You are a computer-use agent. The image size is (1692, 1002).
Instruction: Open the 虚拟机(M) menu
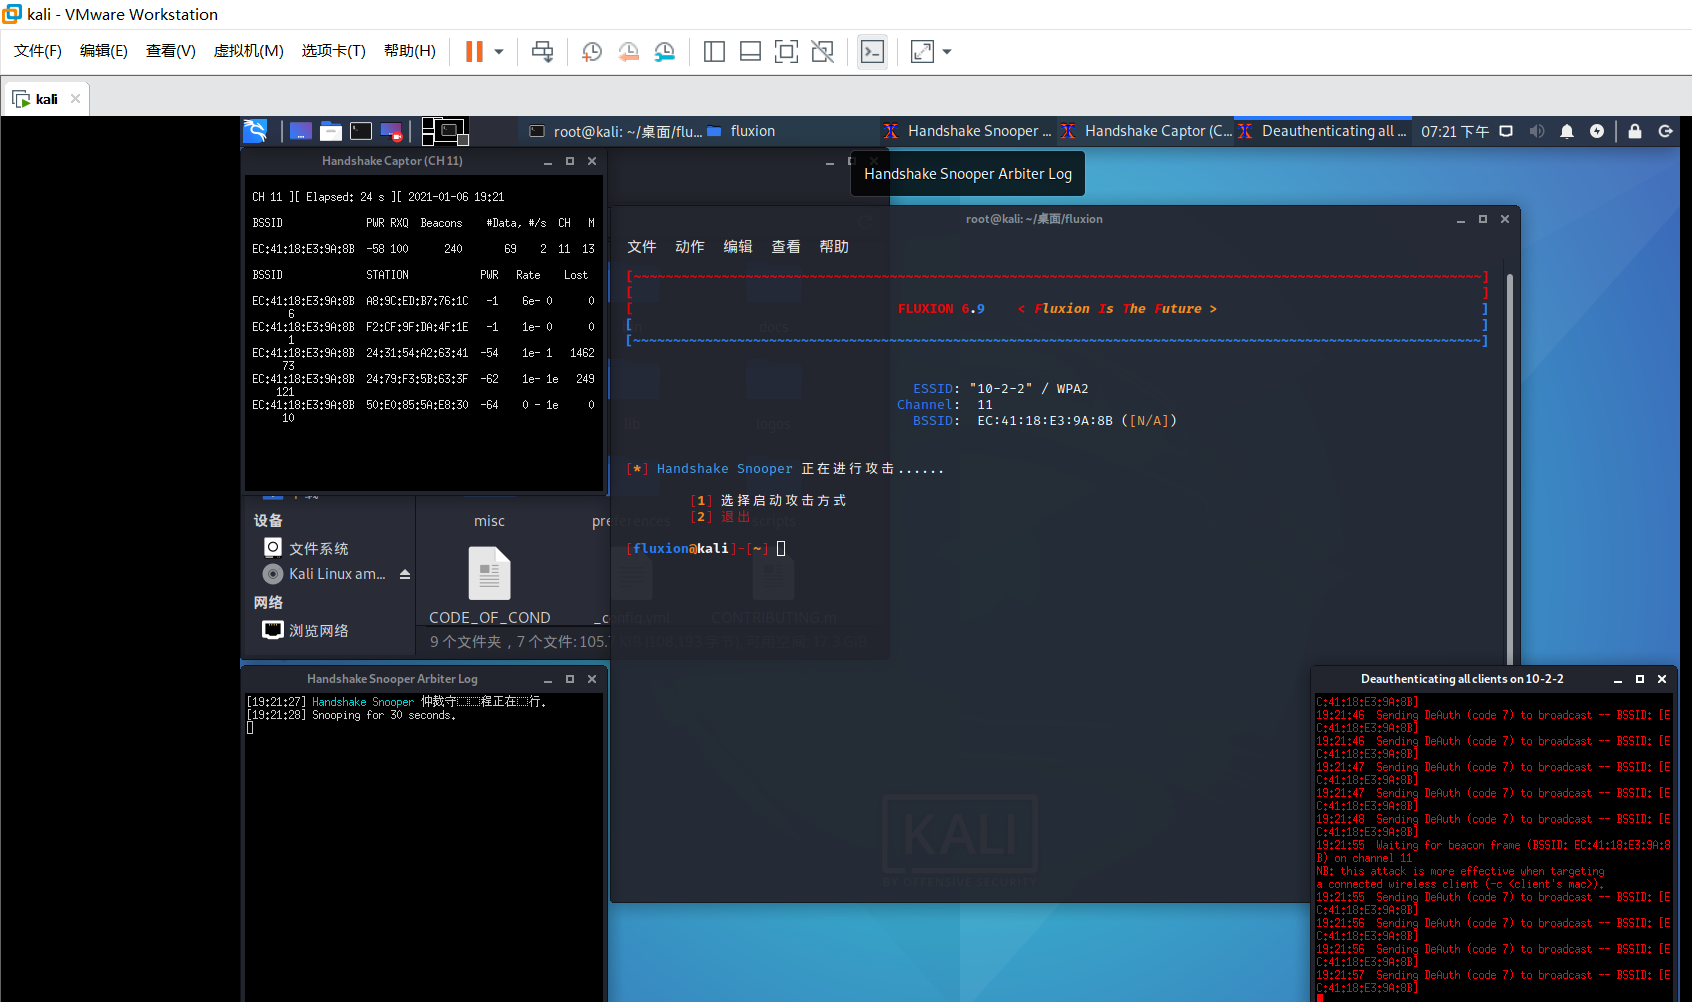(x=249, y=51)
